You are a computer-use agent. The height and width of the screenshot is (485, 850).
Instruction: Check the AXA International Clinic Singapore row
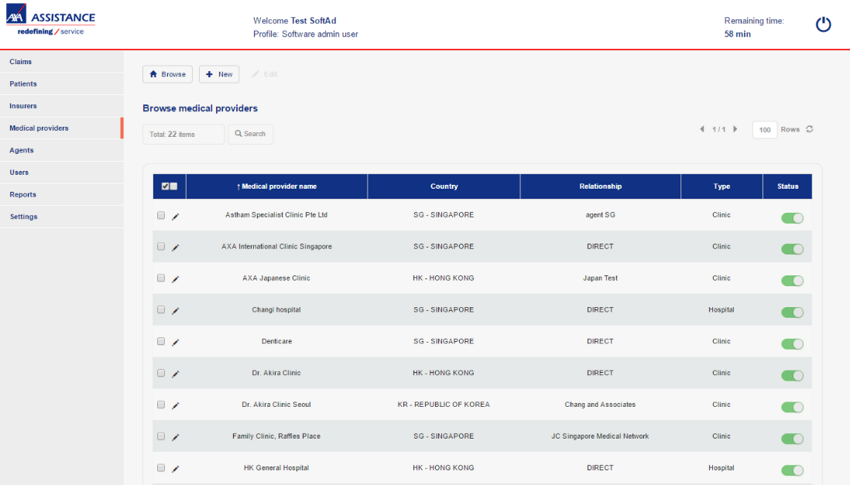click(x=161, y=247)
